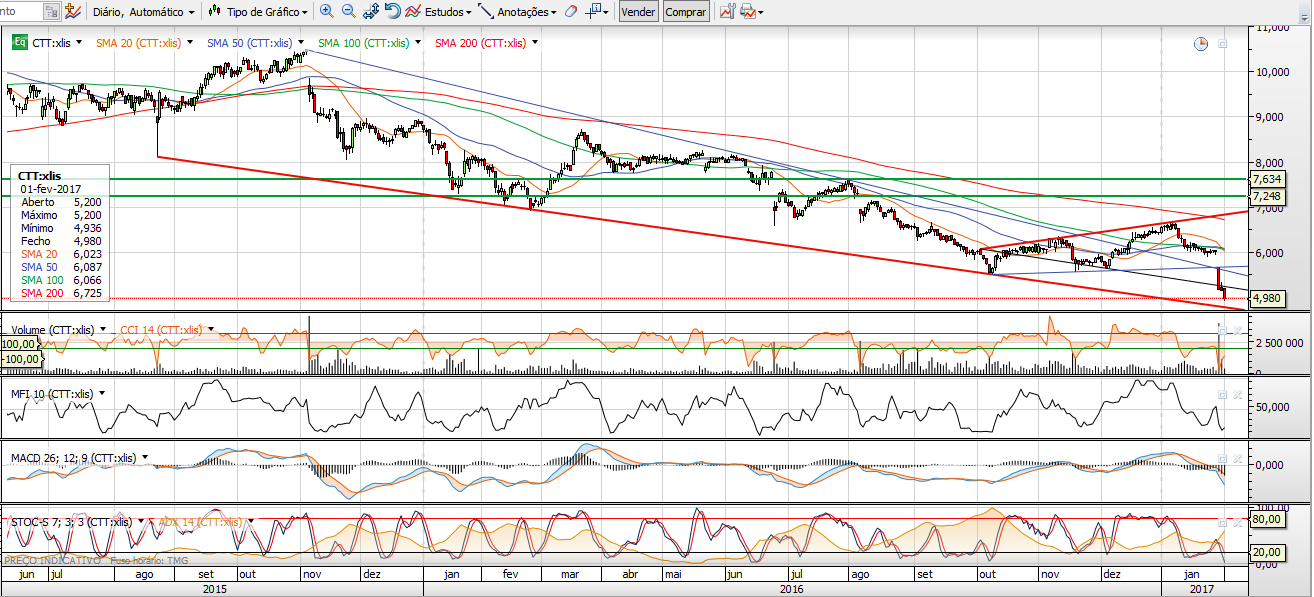The height and width of the screenshot is (597, 1314).
Task: Open the Estudos menu
Action: [442, 12]
